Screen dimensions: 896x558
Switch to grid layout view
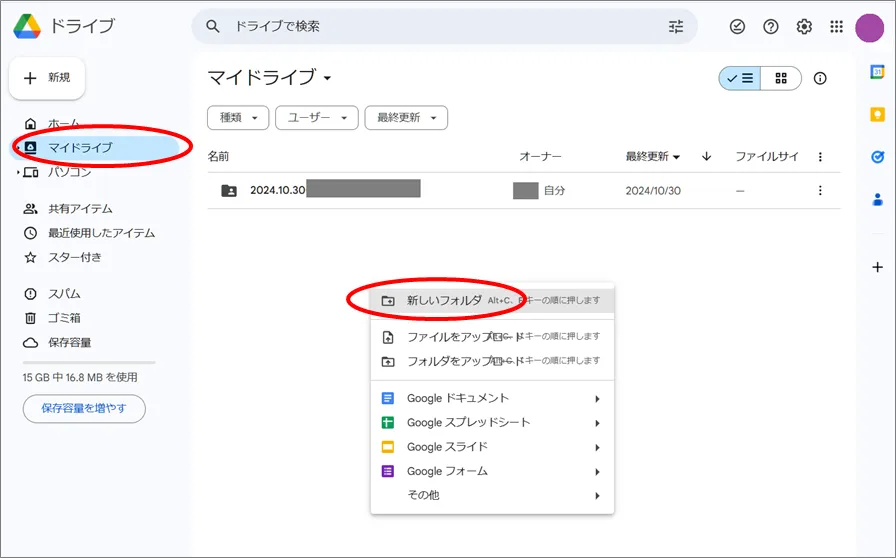781,78
